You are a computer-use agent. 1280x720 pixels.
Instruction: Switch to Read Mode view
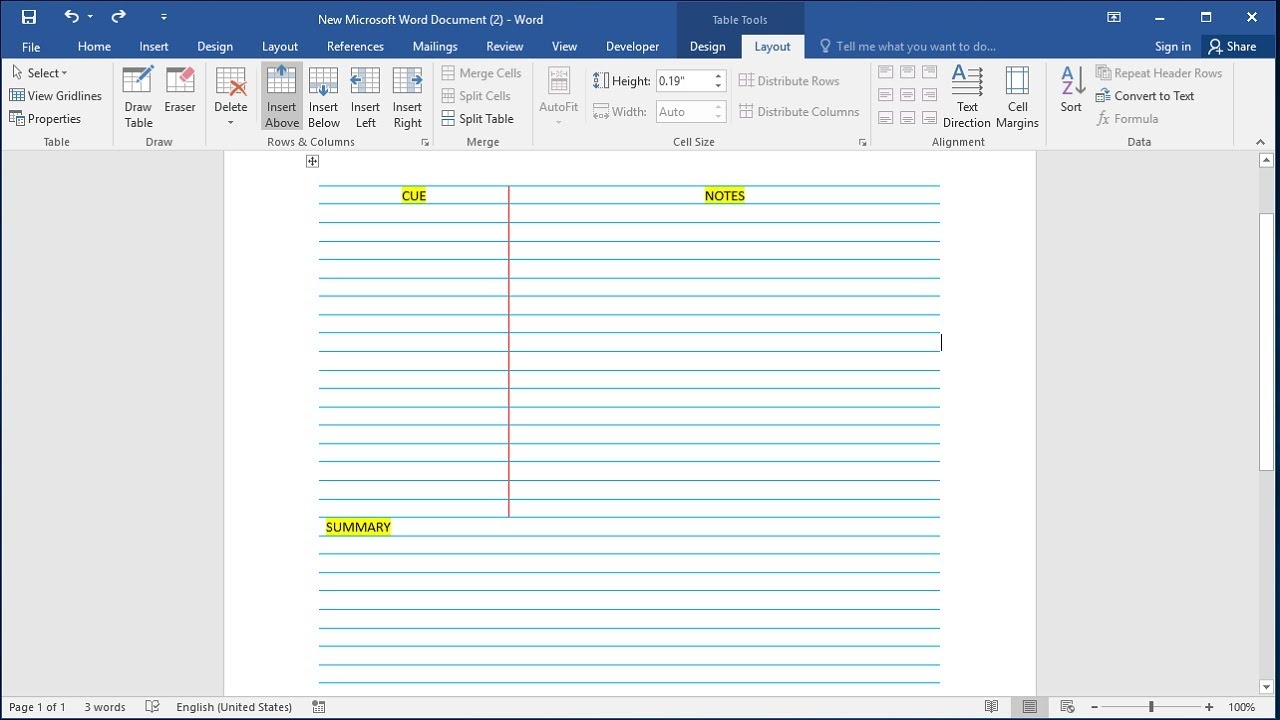[x=991, y=707]
